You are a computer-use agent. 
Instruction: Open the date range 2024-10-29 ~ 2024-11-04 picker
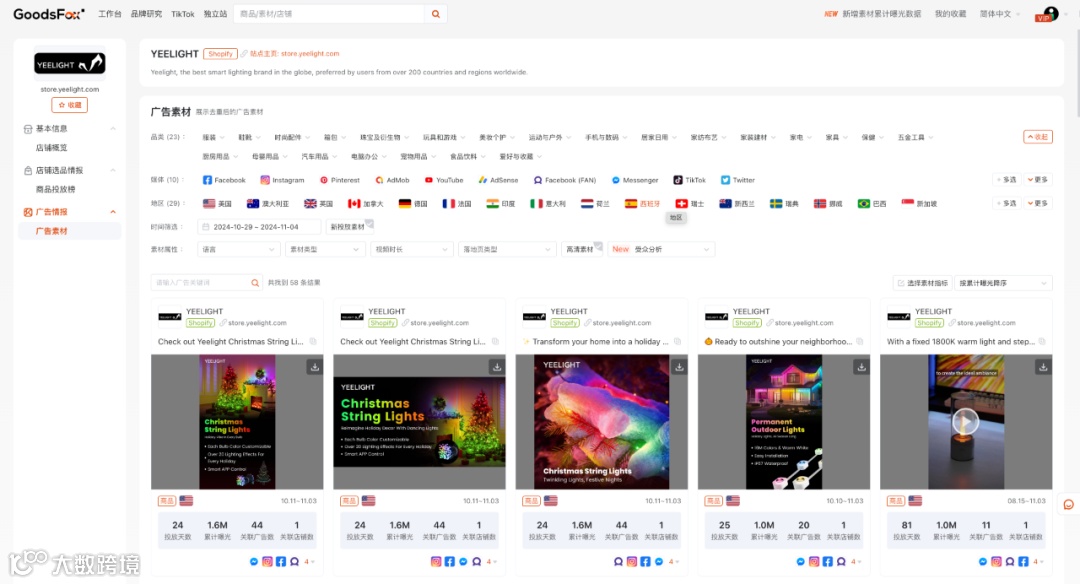click(259, 227)
